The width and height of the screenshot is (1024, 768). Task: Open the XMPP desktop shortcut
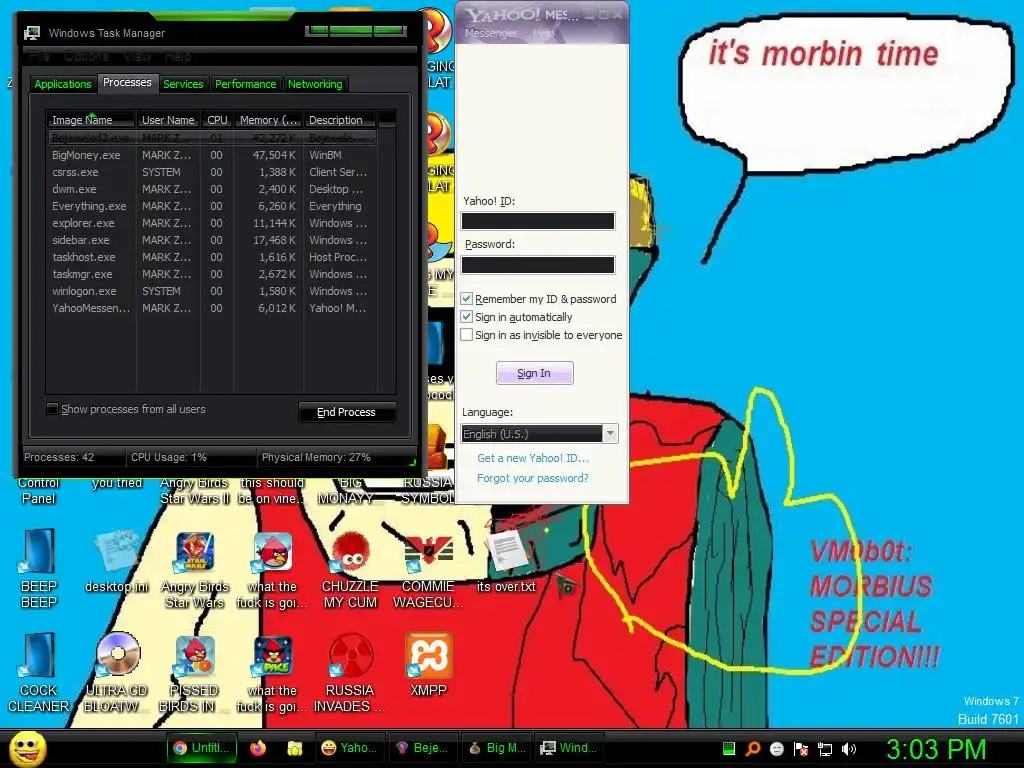click(428, 665)
